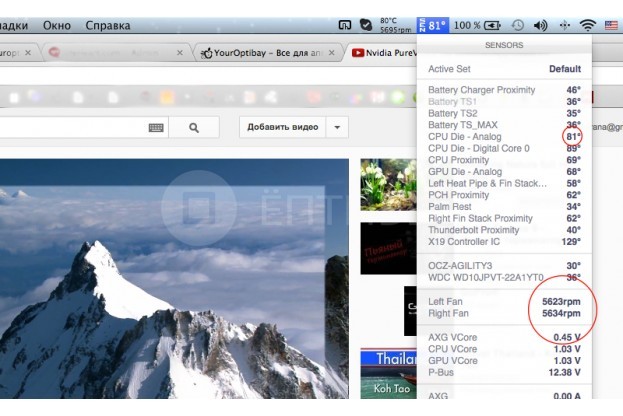
Task: Open the white flowers video thumbnail
Action: (389, 185)
